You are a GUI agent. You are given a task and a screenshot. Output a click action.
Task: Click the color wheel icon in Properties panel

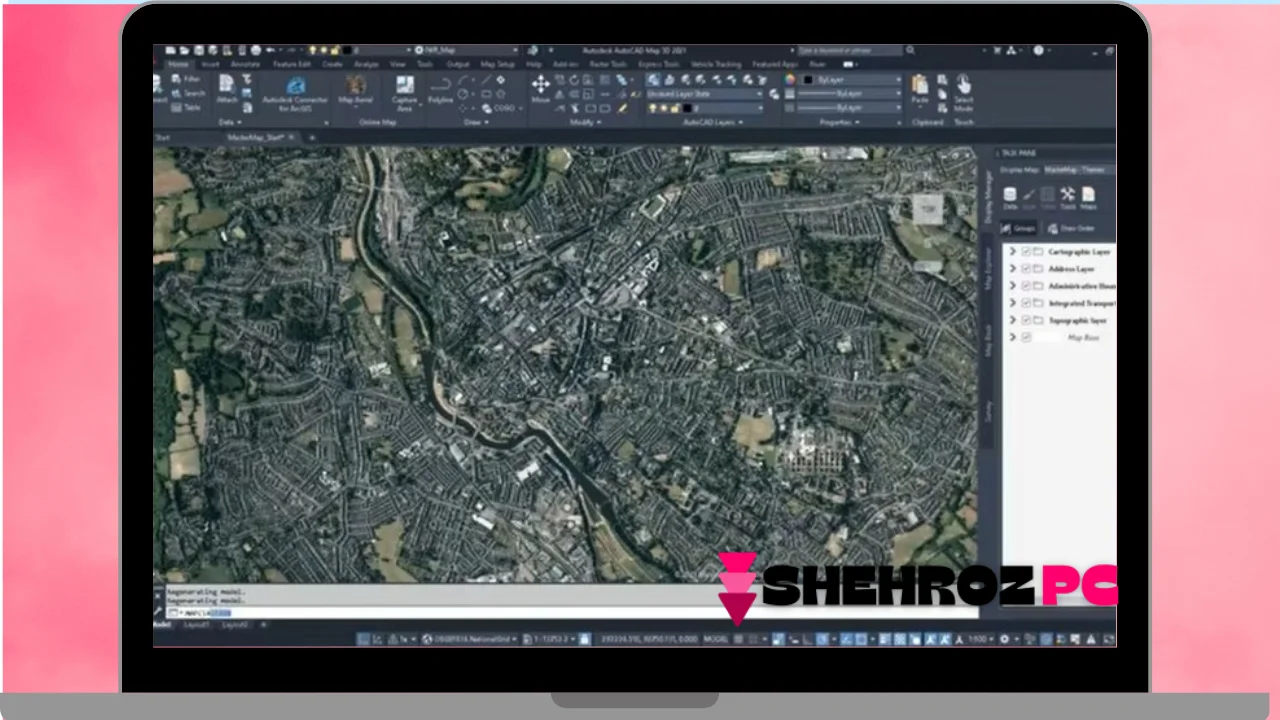[790, 79]
